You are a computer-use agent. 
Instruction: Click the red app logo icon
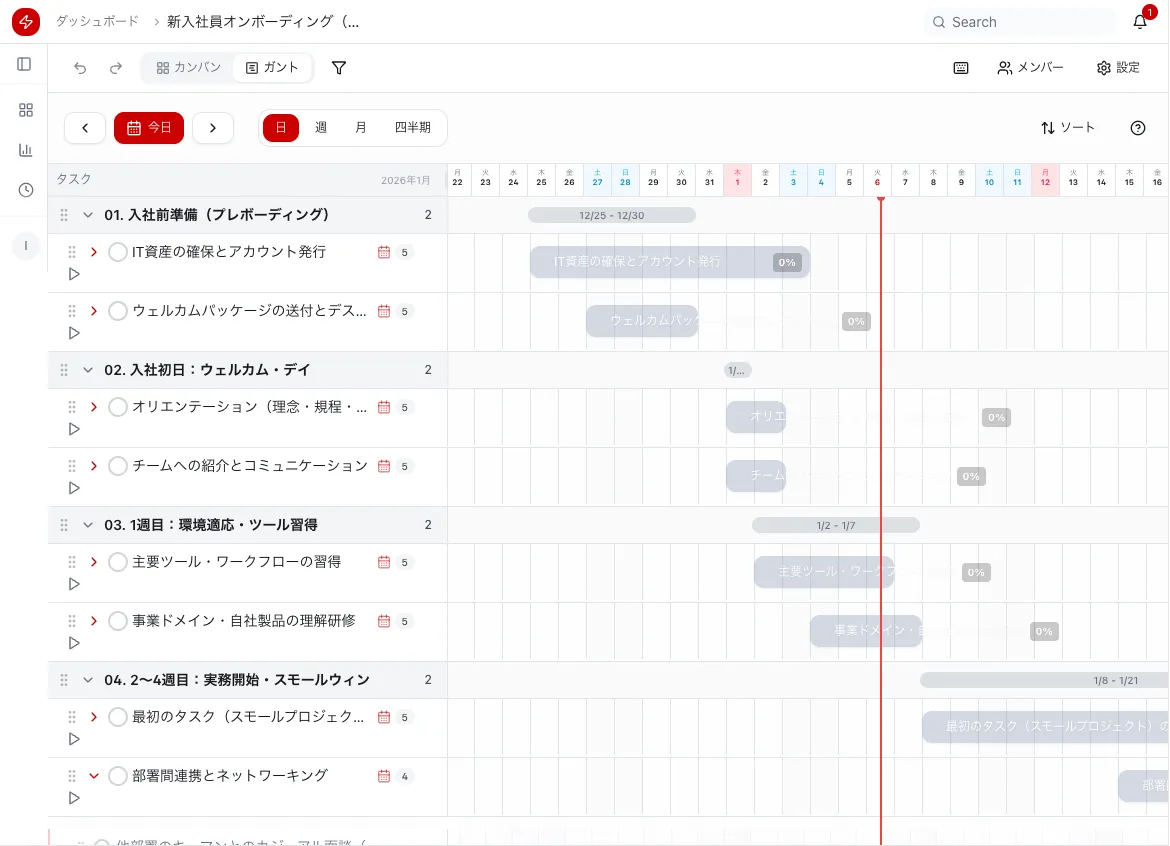(25, 22)
